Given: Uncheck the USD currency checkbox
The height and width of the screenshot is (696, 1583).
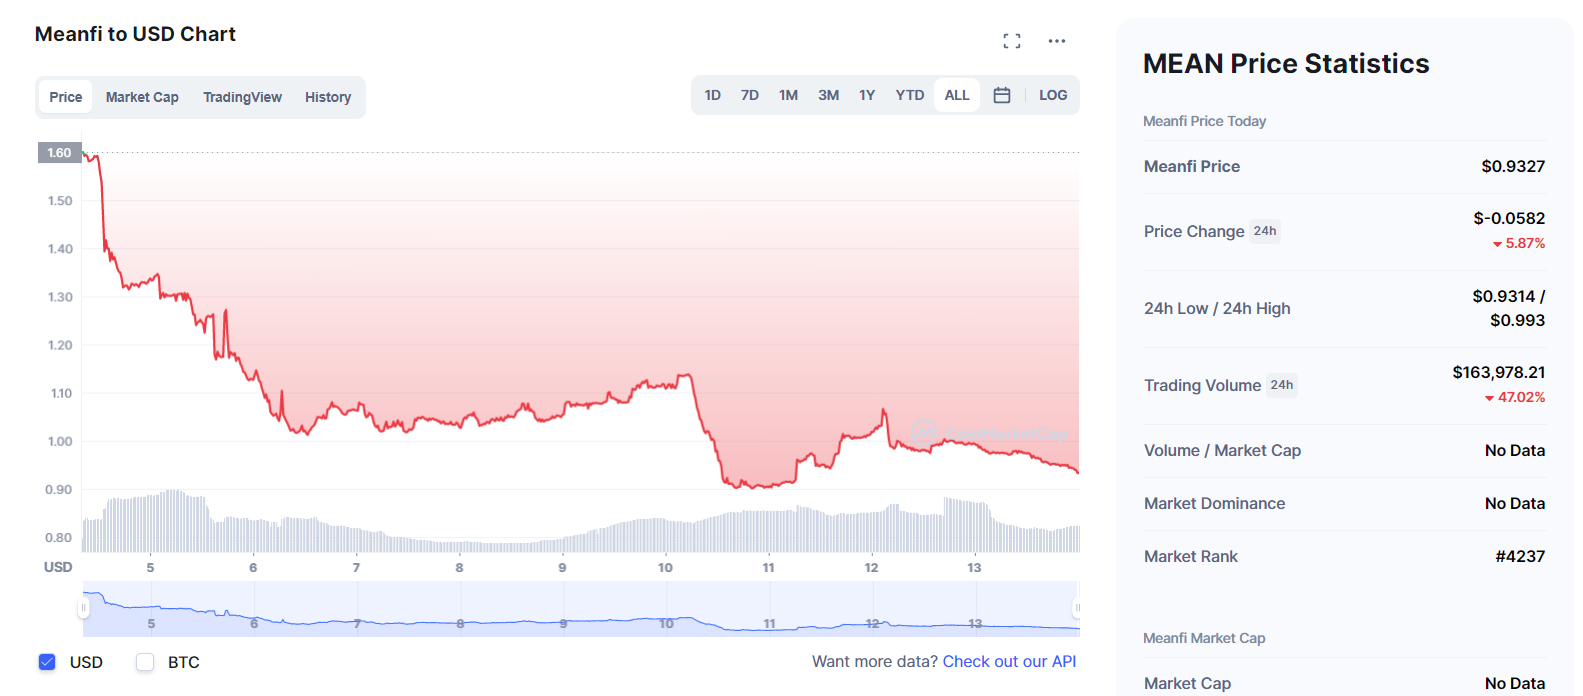Looking at the screenshot, I should point(47,662).
